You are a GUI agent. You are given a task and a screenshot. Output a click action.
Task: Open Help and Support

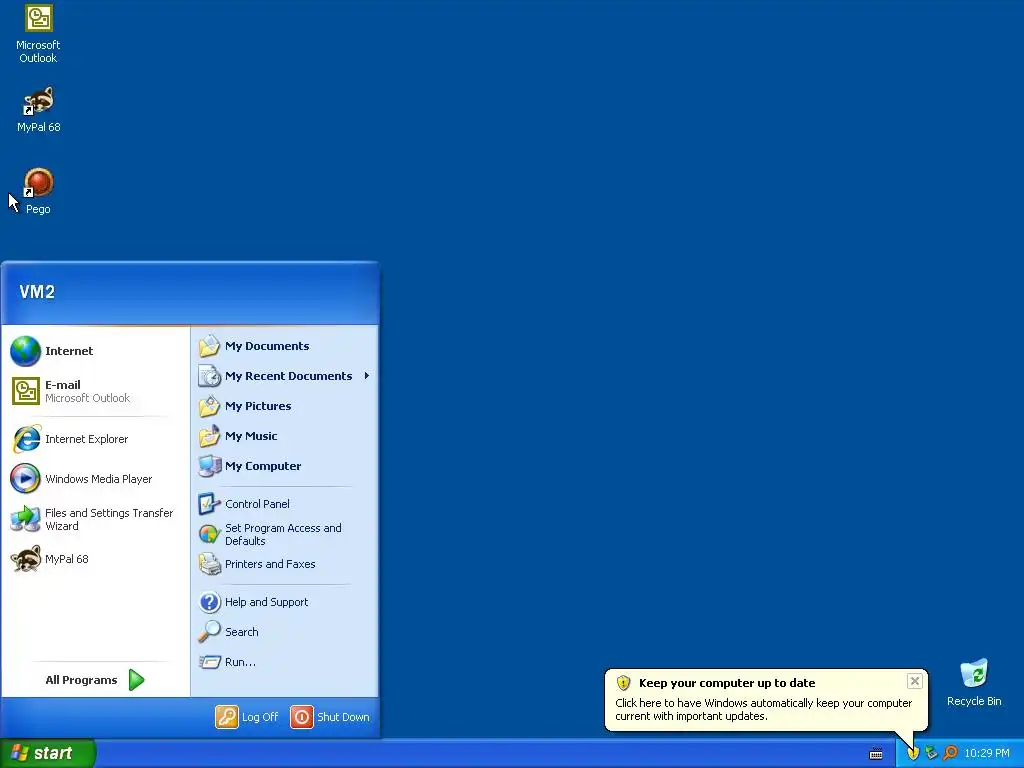(x=285, y=602)
